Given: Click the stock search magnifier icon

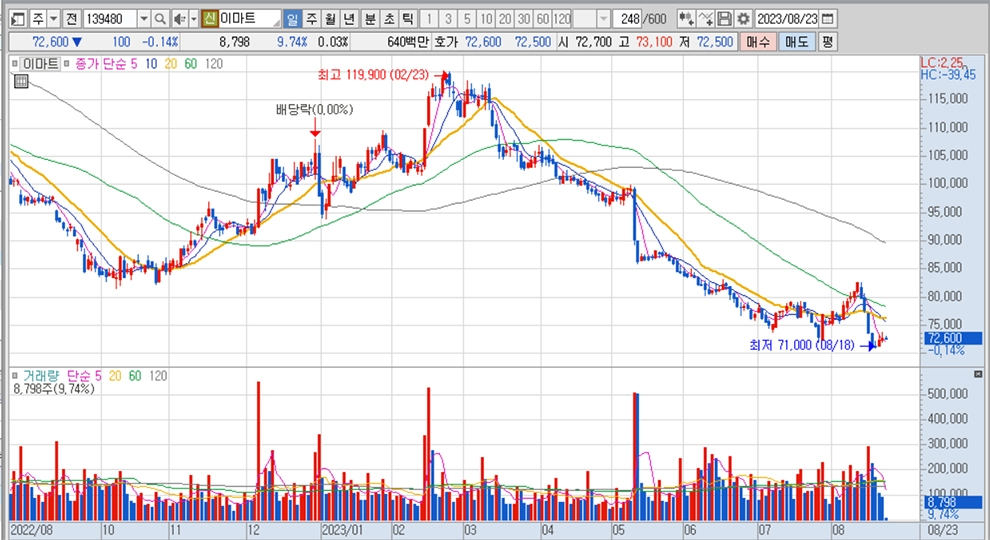Looking at the screenshot, I should pyautogui.click(x=161, y=19).
